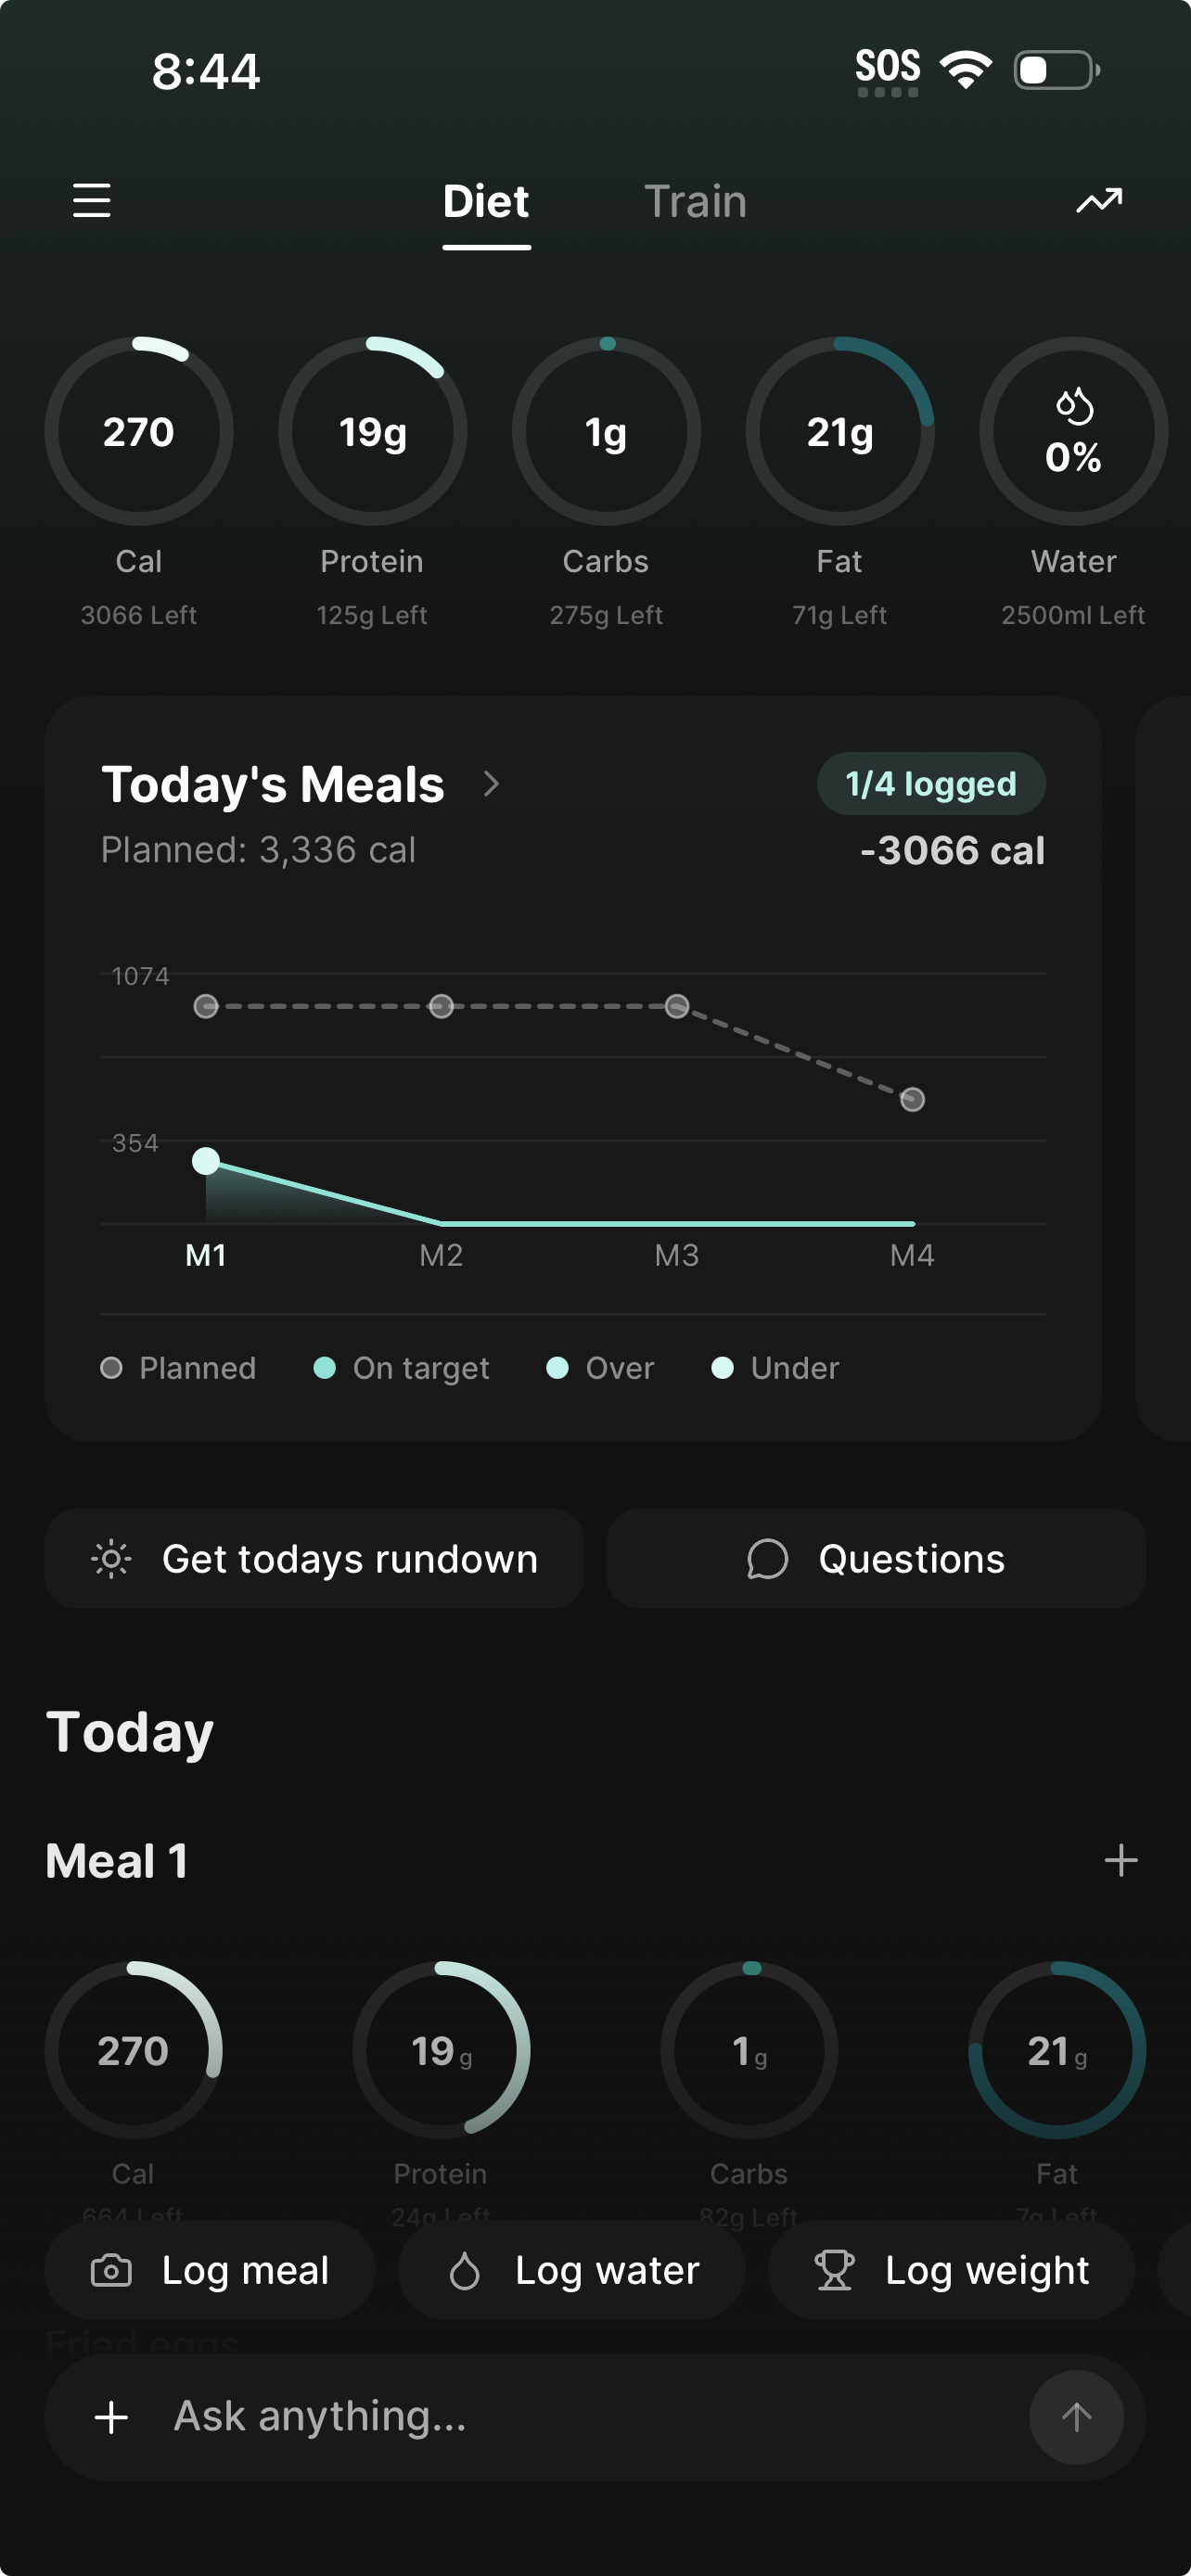This screenshot has width=1191, height=2576.
Task: Tap the water droplets progress ring
Action: tap(1073, 432)
